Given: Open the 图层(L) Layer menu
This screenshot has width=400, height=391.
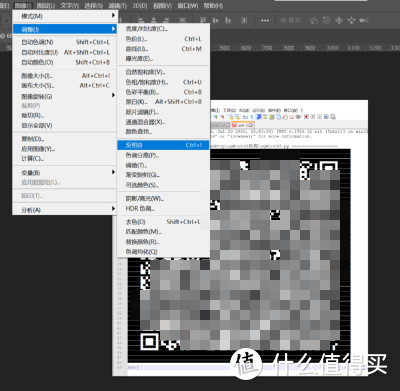Looking at the screenshot, I should [x=45, y=6].
